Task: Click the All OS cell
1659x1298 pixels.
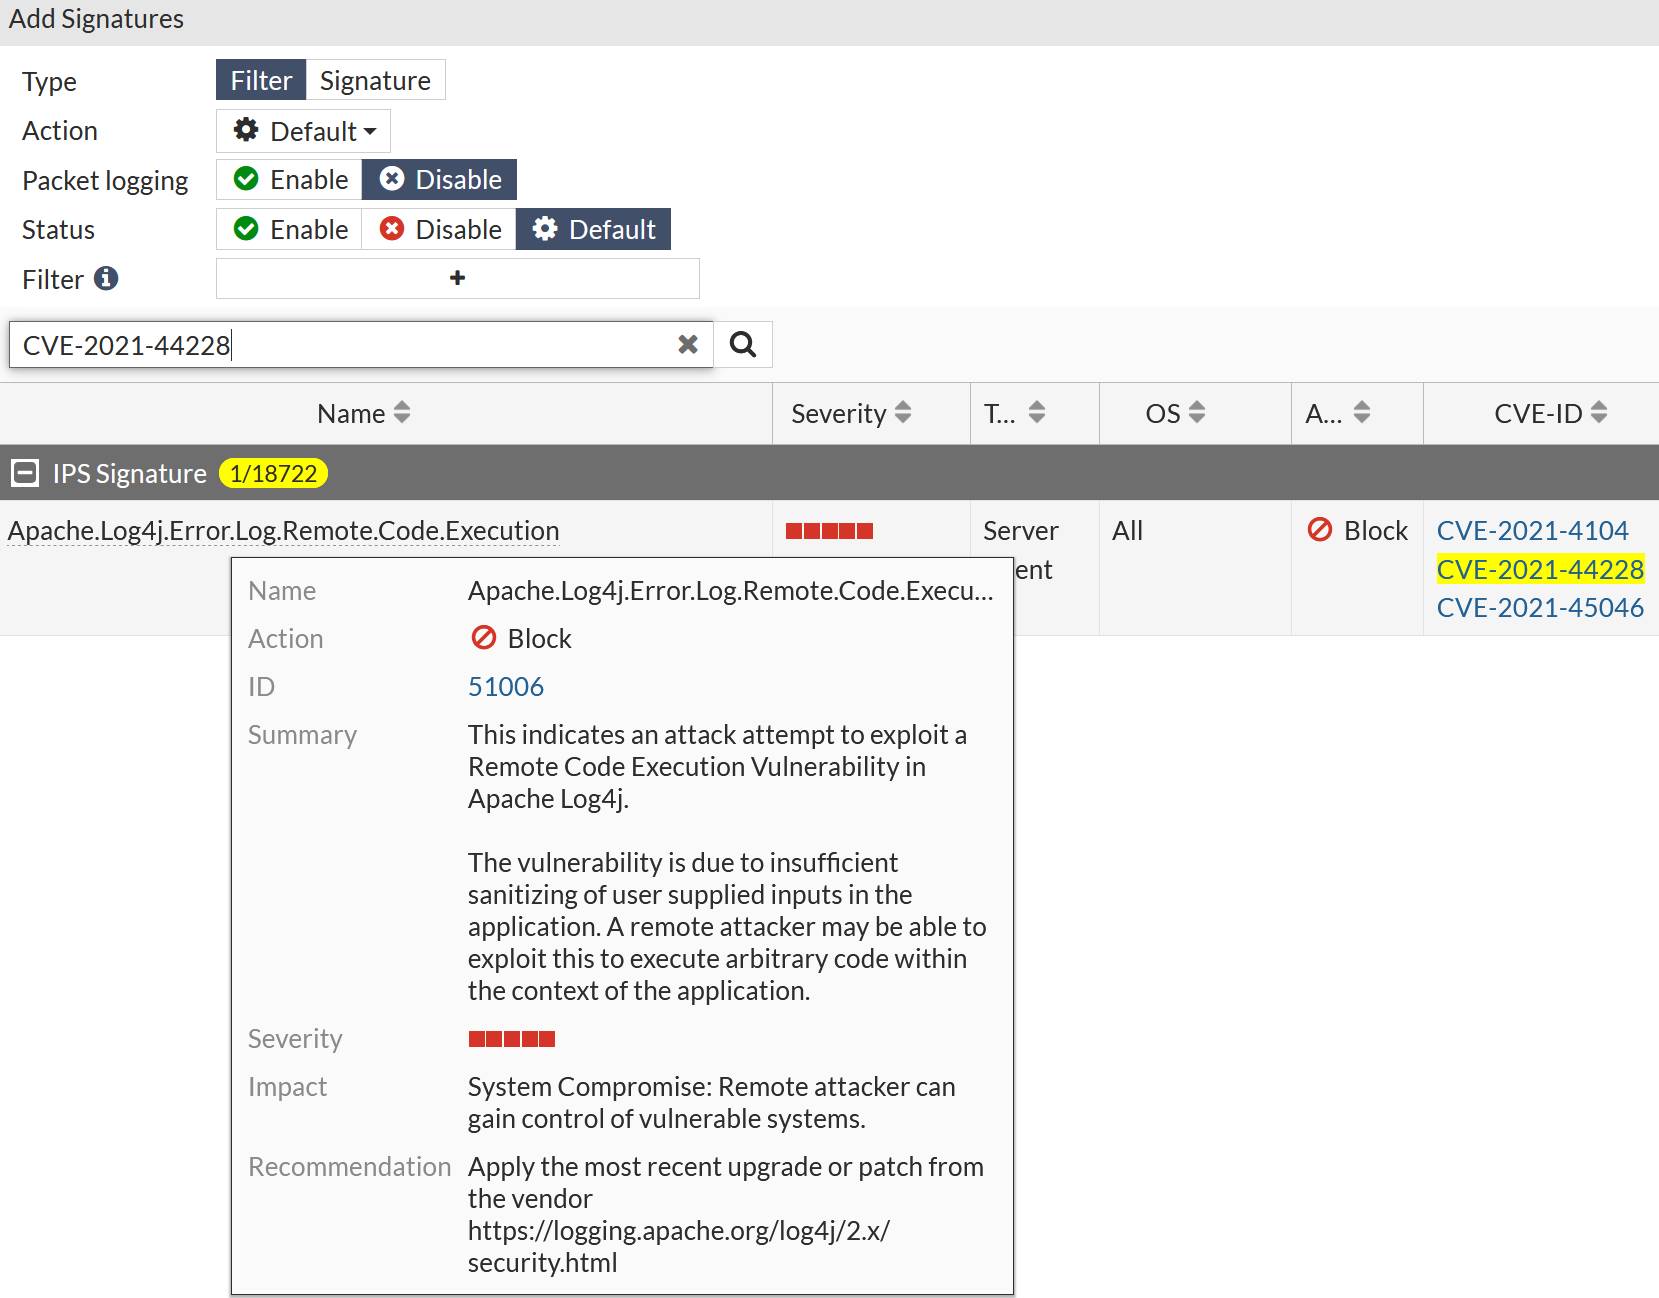Action: 1127,531
